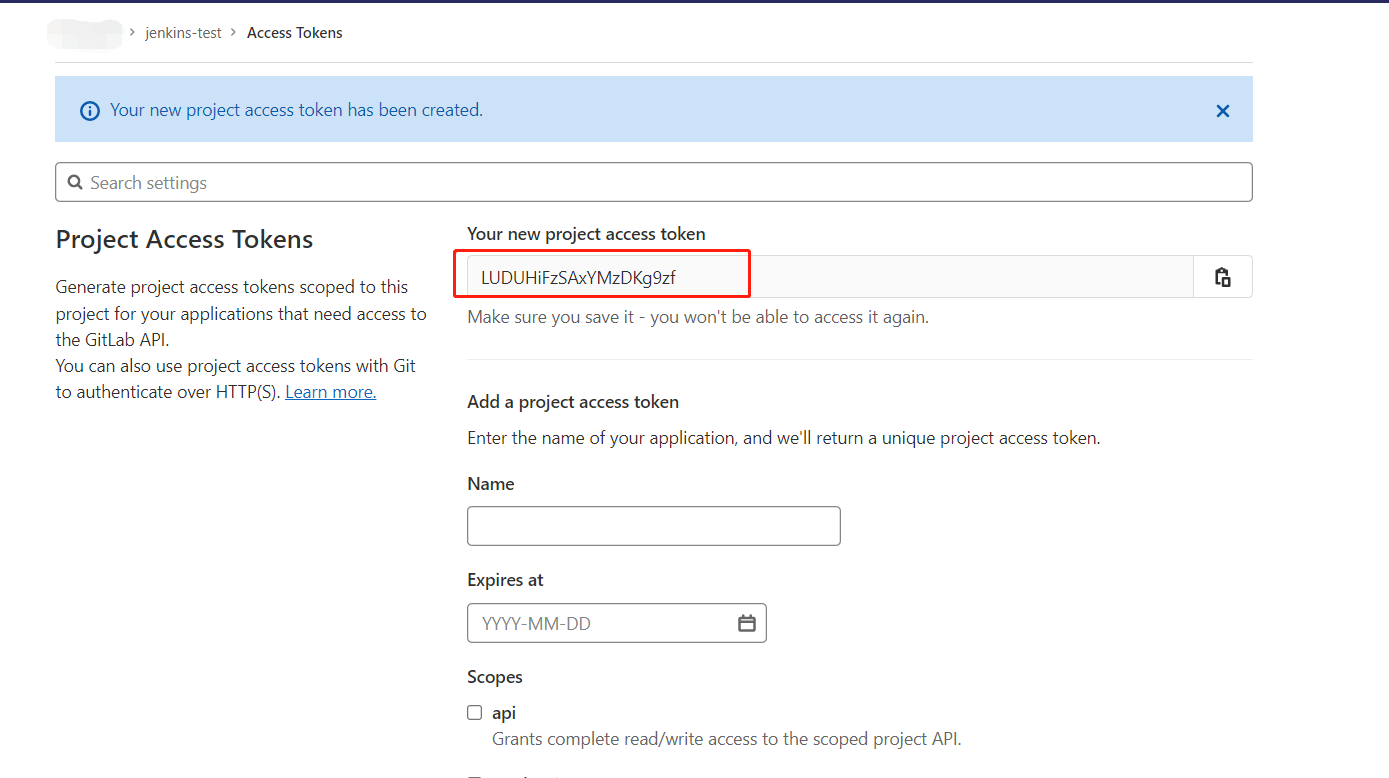Click the Name input field
The height and width of the screenshot is (778, 1389).
pyautogui.click(x=653, y=526)
